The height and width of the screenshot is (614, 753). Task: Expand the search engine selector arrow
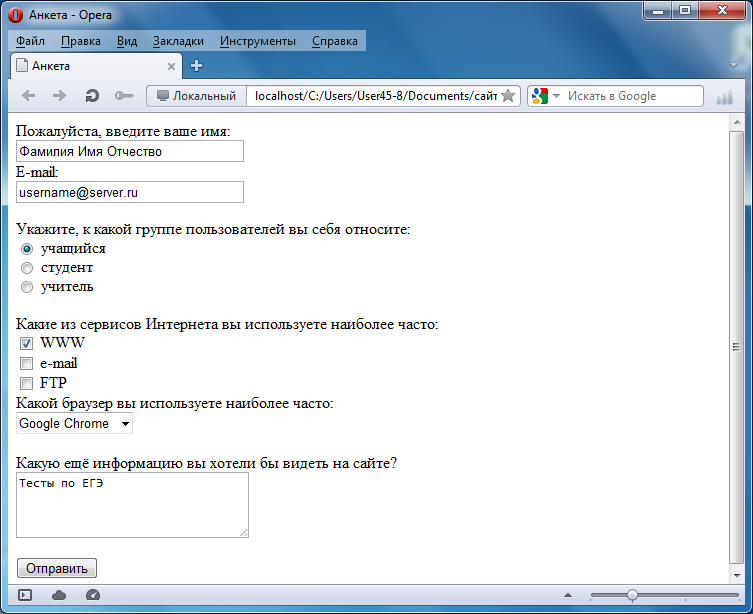[557, 96]
